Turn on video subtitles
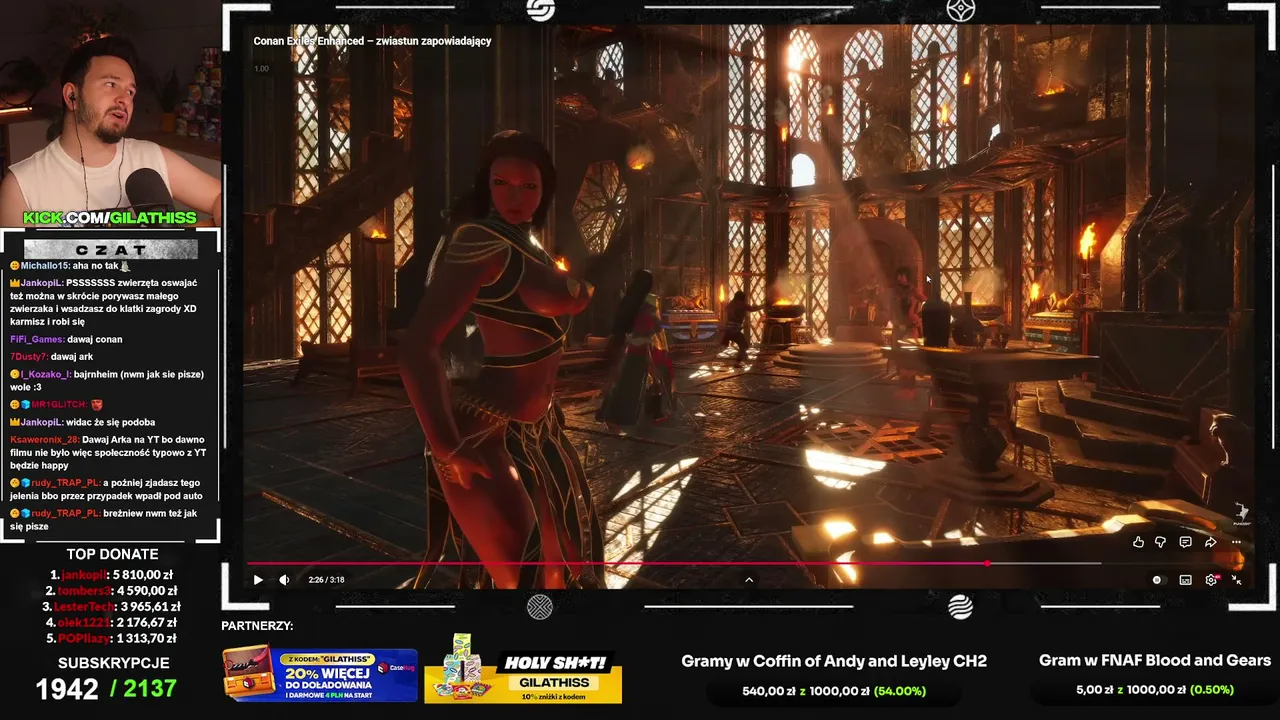Image resolution: width=1280 pixels, height=720 pixels. pyautogui.click(x=1186, y=580)
